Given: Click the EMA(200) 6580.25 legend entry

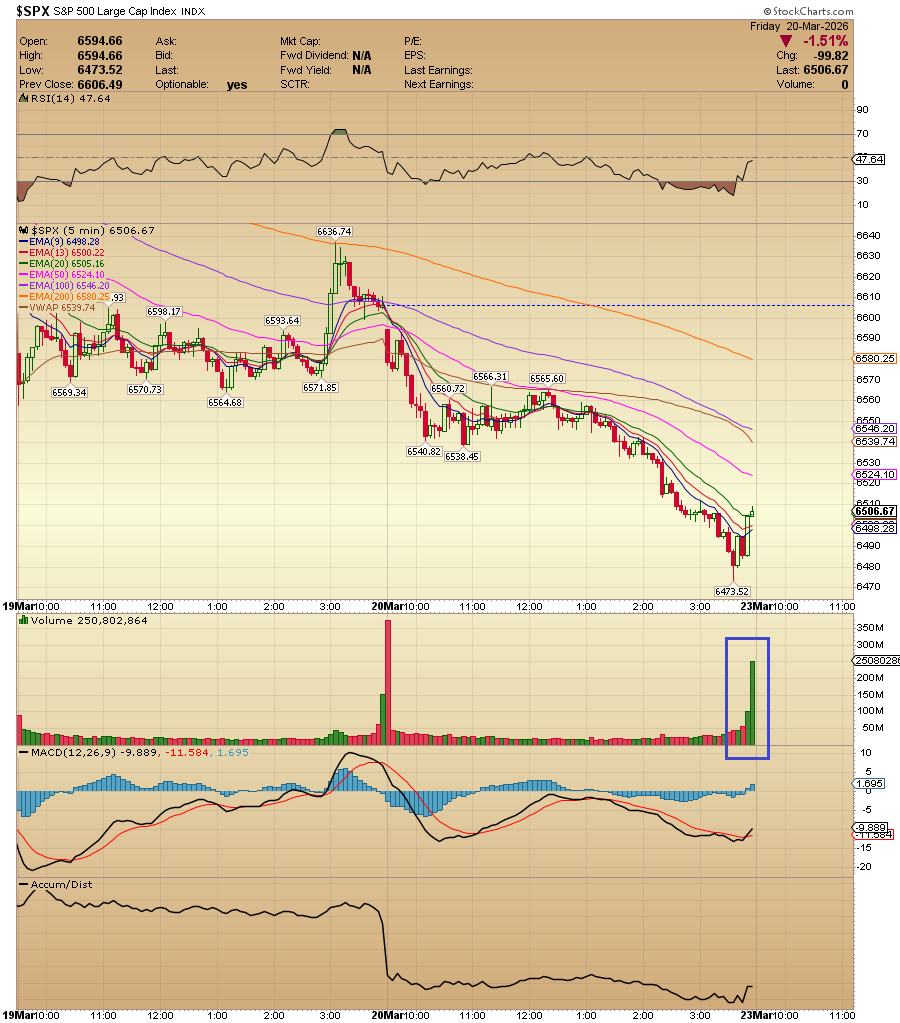Looking at the screenshot, I should click(x=64, y=297).
